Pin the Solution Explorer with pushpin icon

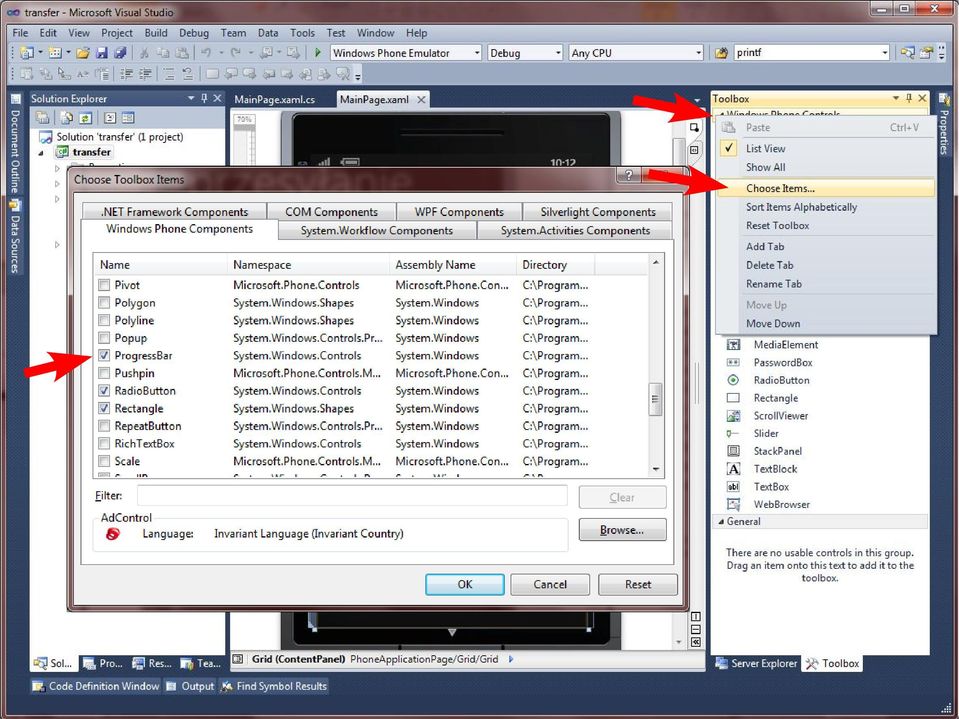coord(204,98)
